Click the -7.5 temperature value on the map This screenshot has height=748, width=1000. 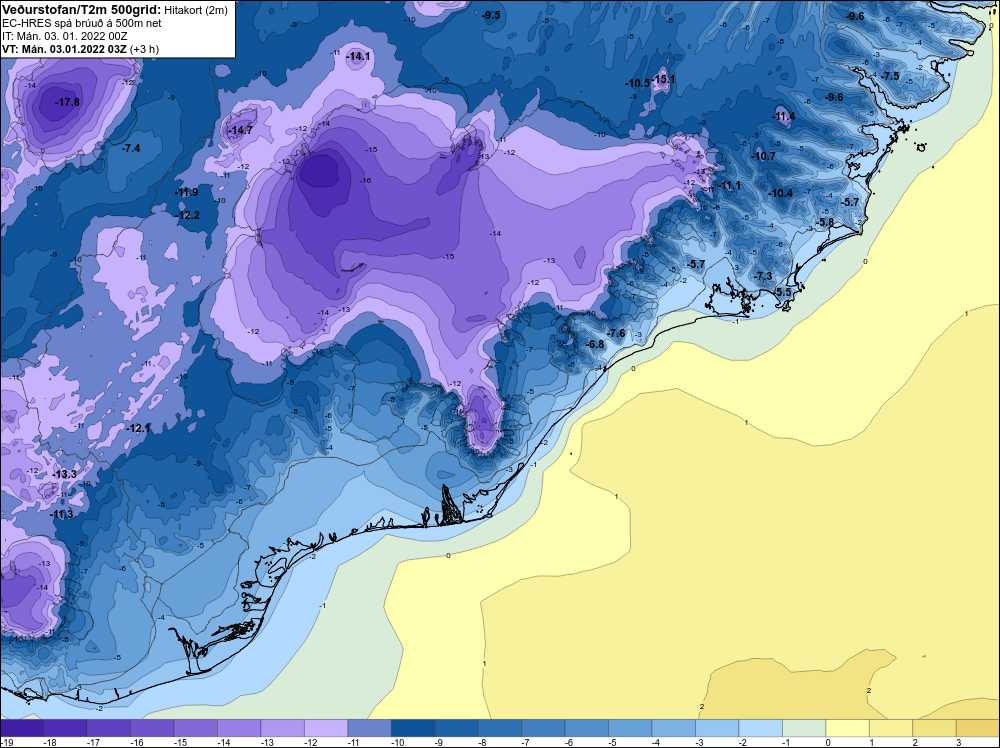[890, 76]
